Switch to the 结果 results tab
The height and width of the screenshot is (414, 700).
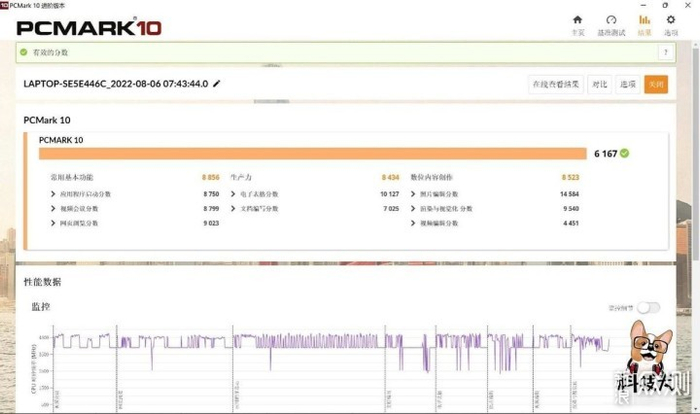(644, 25)
